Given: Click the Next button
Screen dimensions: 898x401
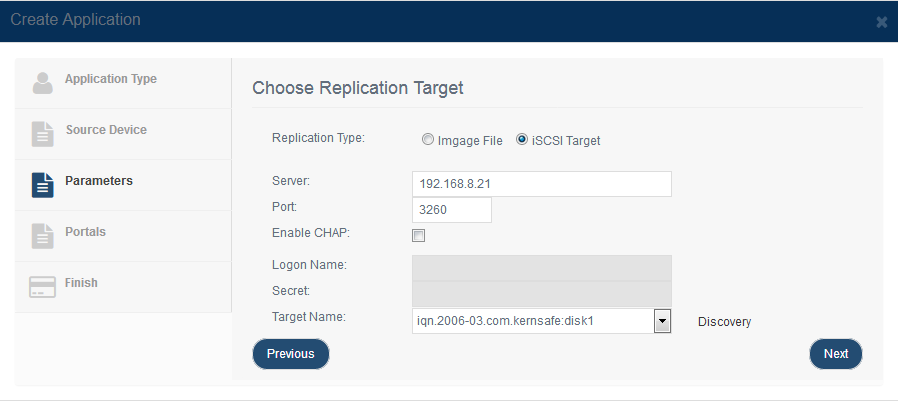Looking at the screenshot, I should pyautogui.click(x=836, y=354).
